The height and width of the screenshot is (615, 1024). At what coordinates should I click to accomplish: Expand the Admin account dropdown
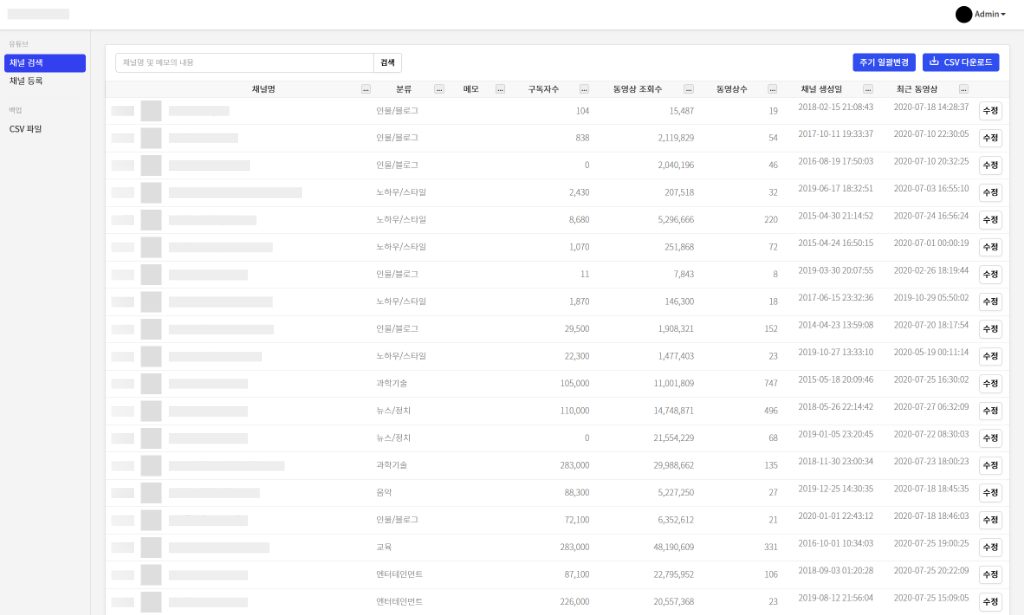990,15
